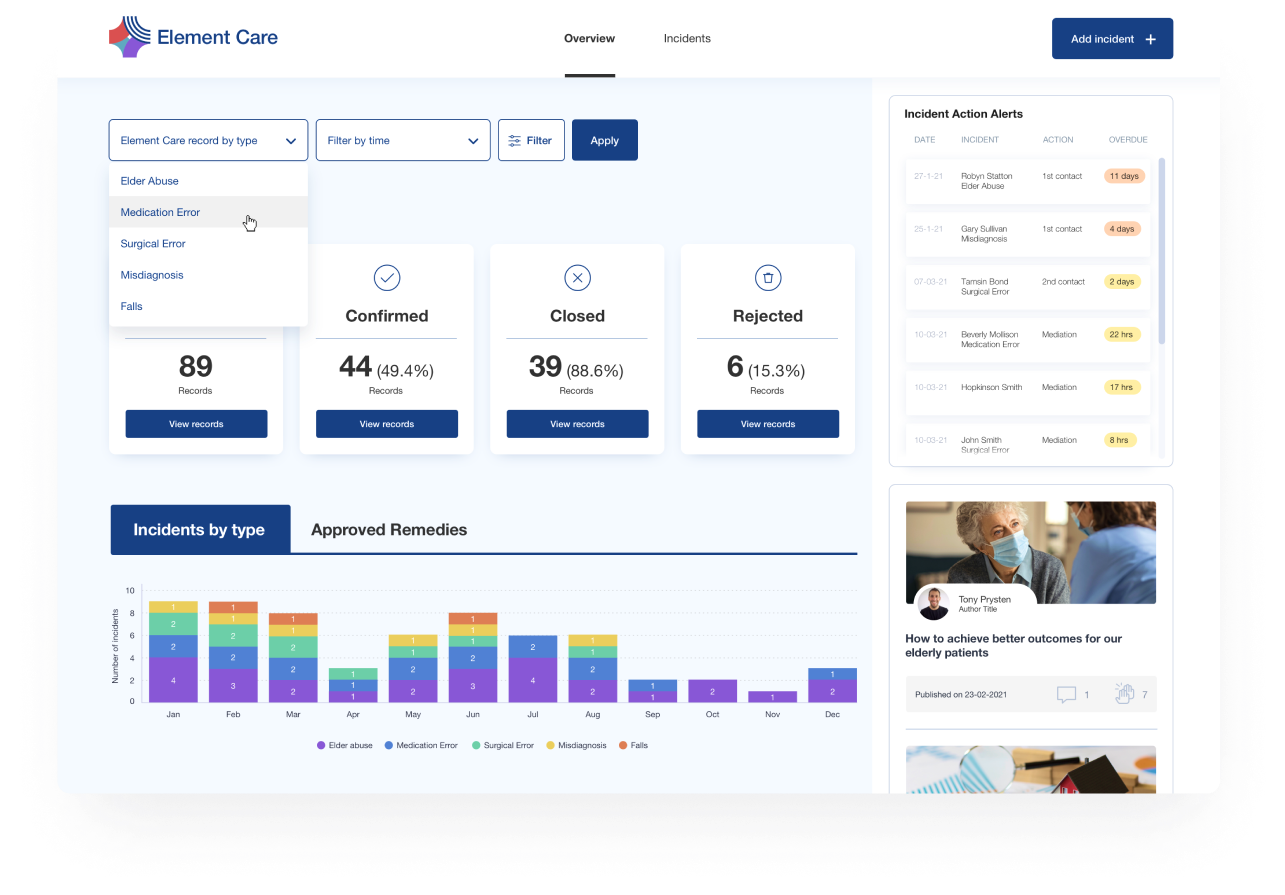Click the Confirmed checkmark icon
This screenshot has height=895, width=1285.
tap(386, 277)
